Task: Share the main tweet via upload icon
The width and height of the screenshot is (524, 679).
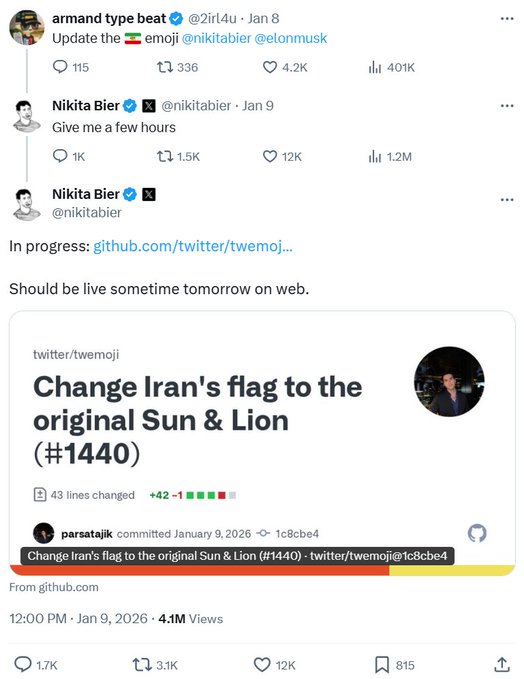Action: click(x=501, y=664)
